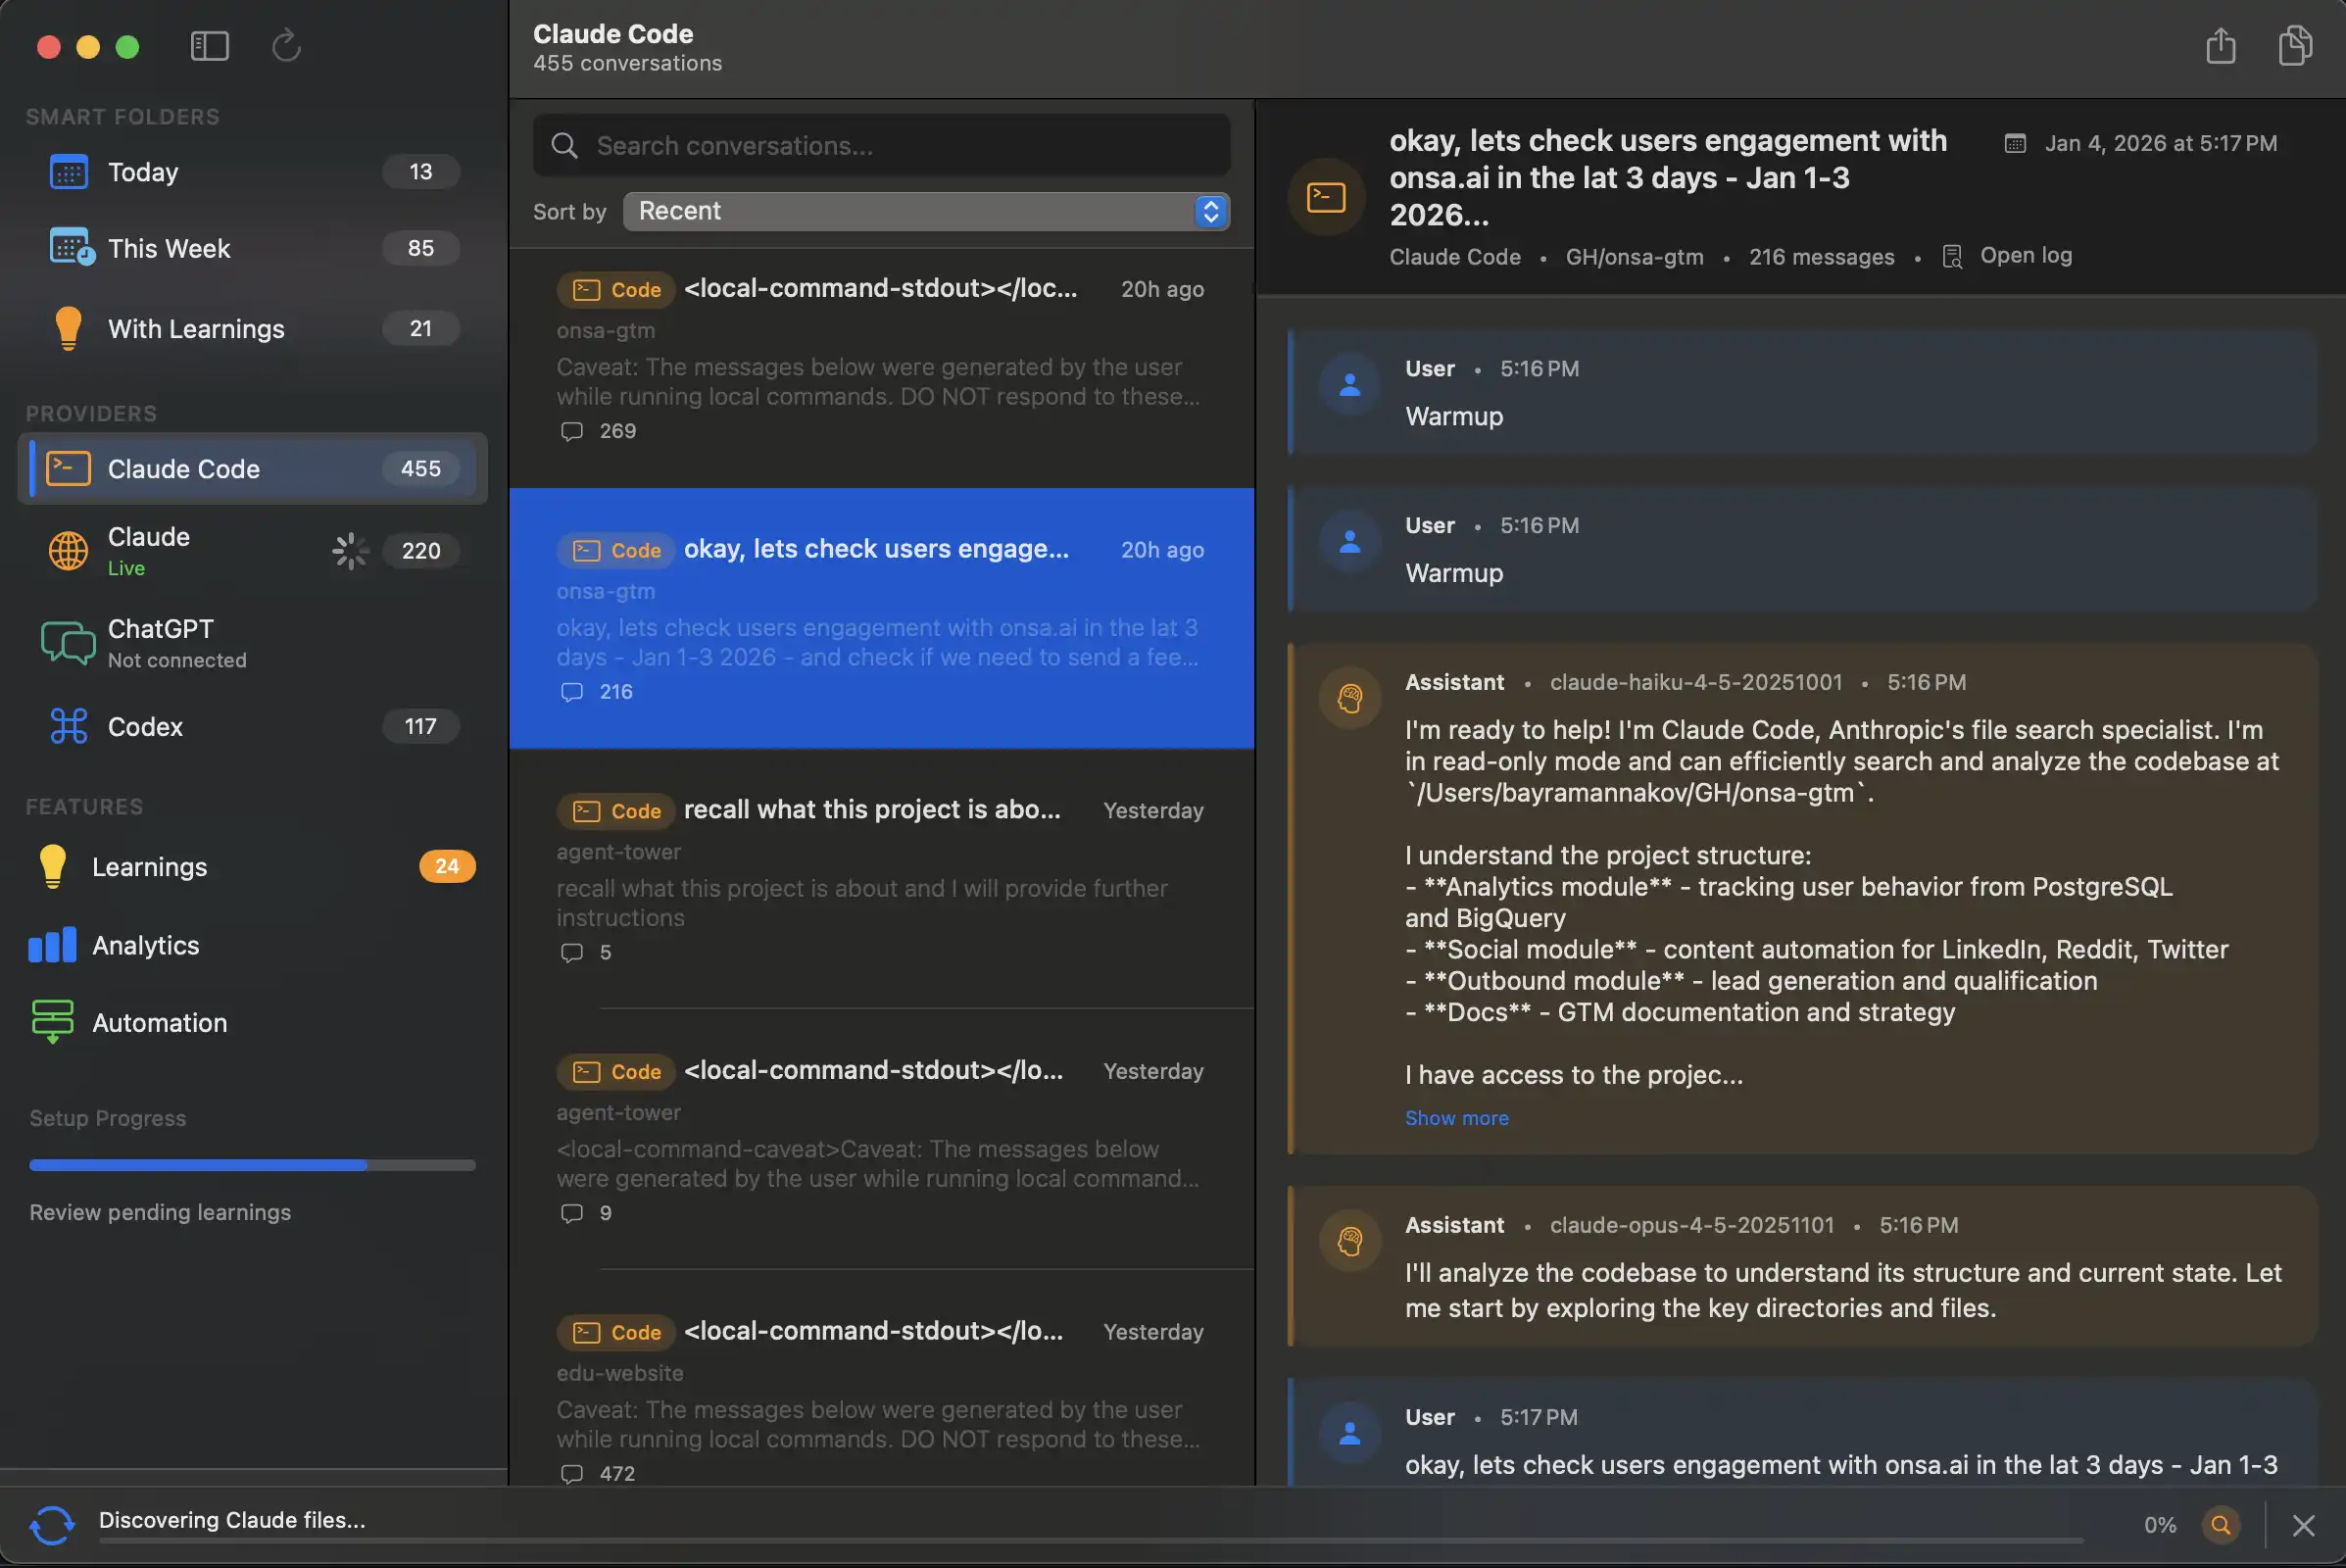
Task: Dismiss the Discovering Claude files status
Action: 2304,1525
